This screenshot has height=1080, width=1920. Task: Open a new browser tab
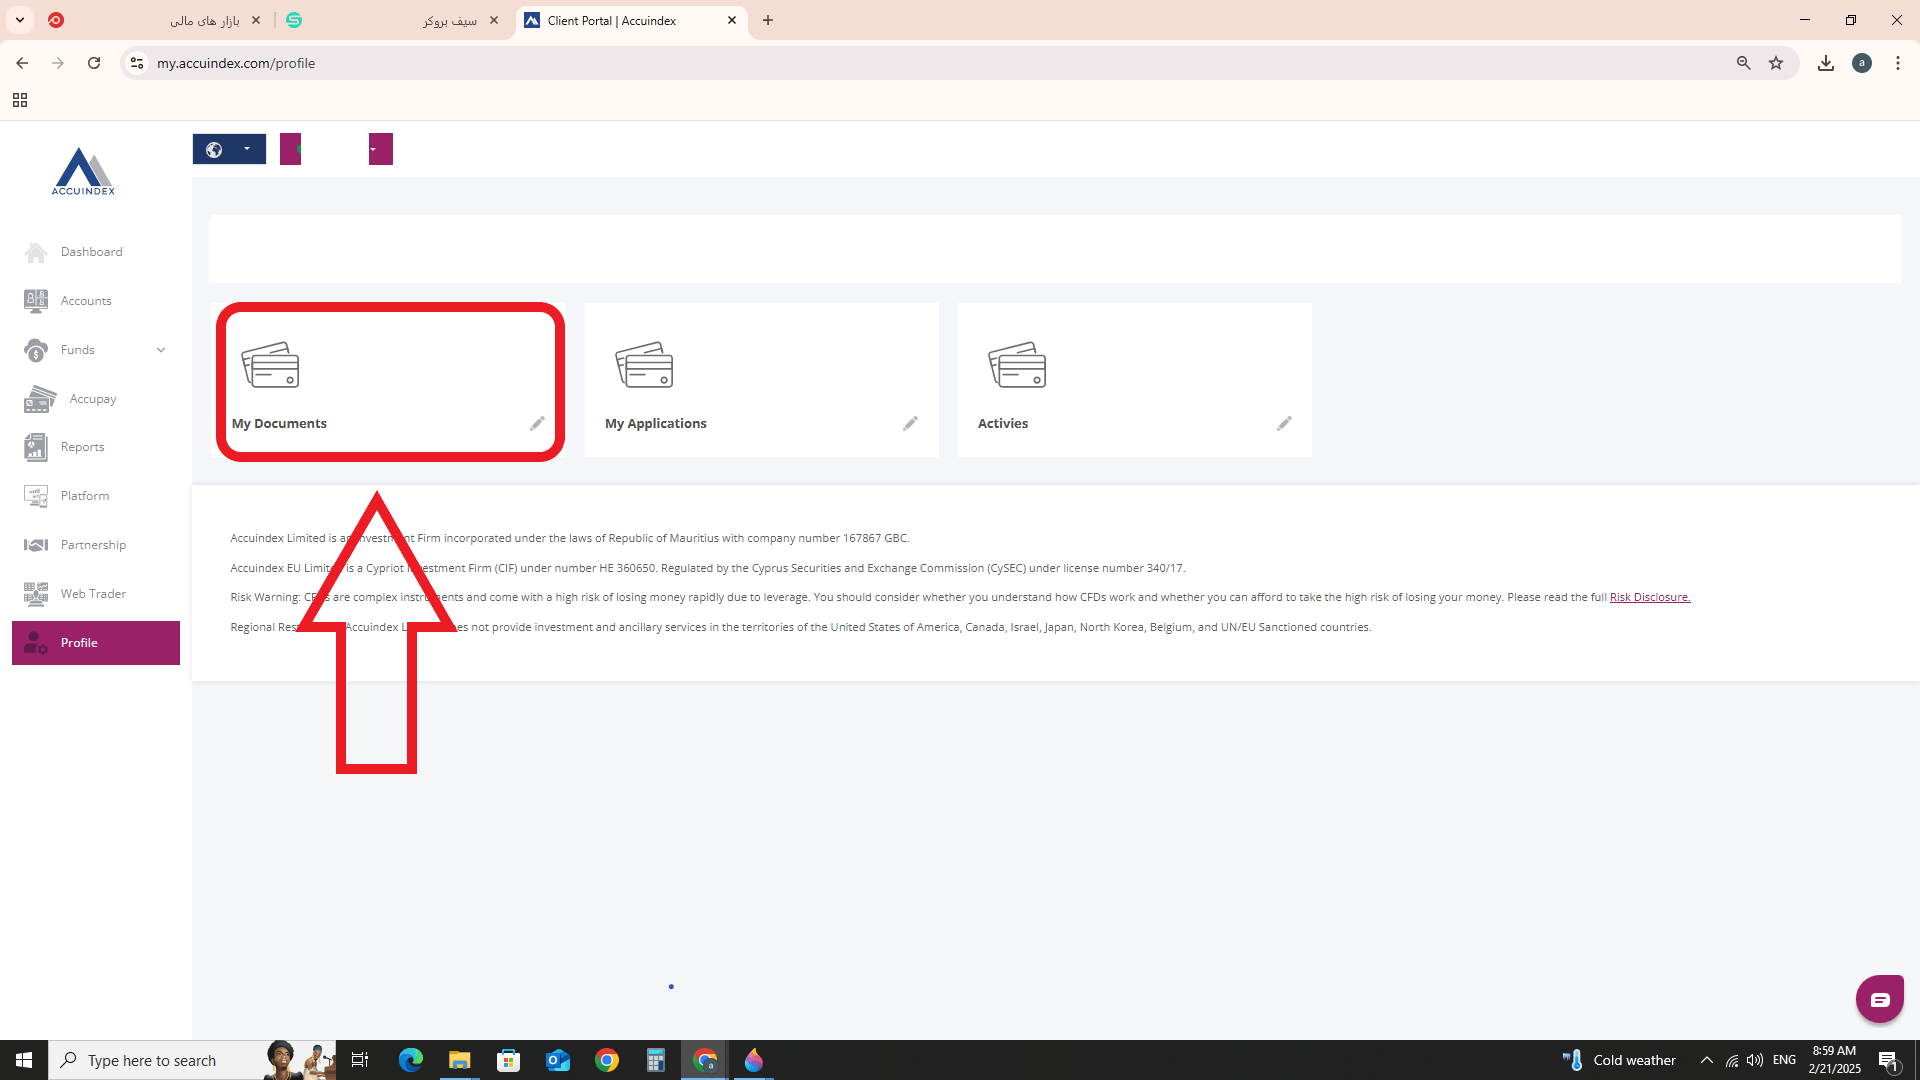click(768, 20)
